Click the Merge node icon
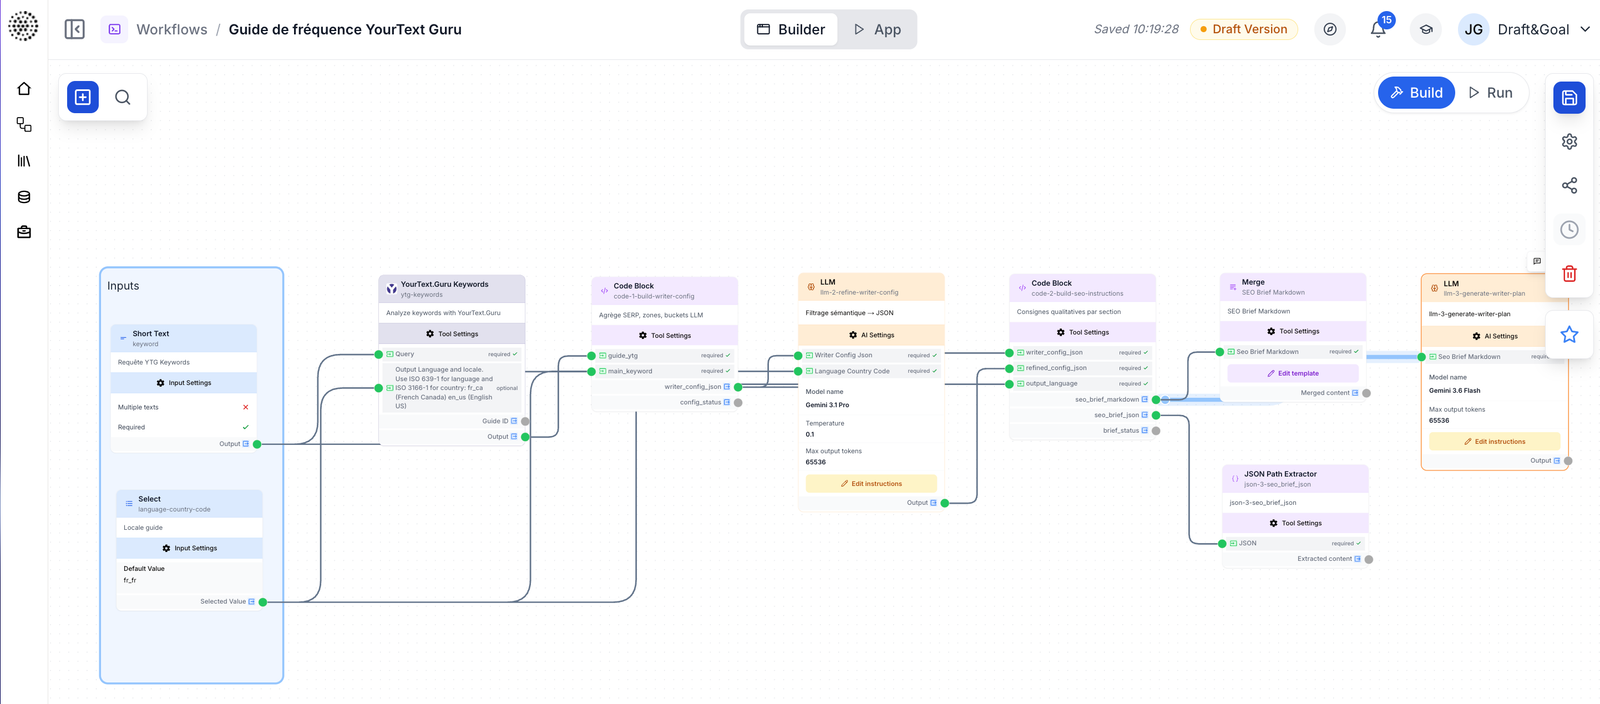Image resolution: width=1600 pixels, height=704 pixels. pos(1232,287)
